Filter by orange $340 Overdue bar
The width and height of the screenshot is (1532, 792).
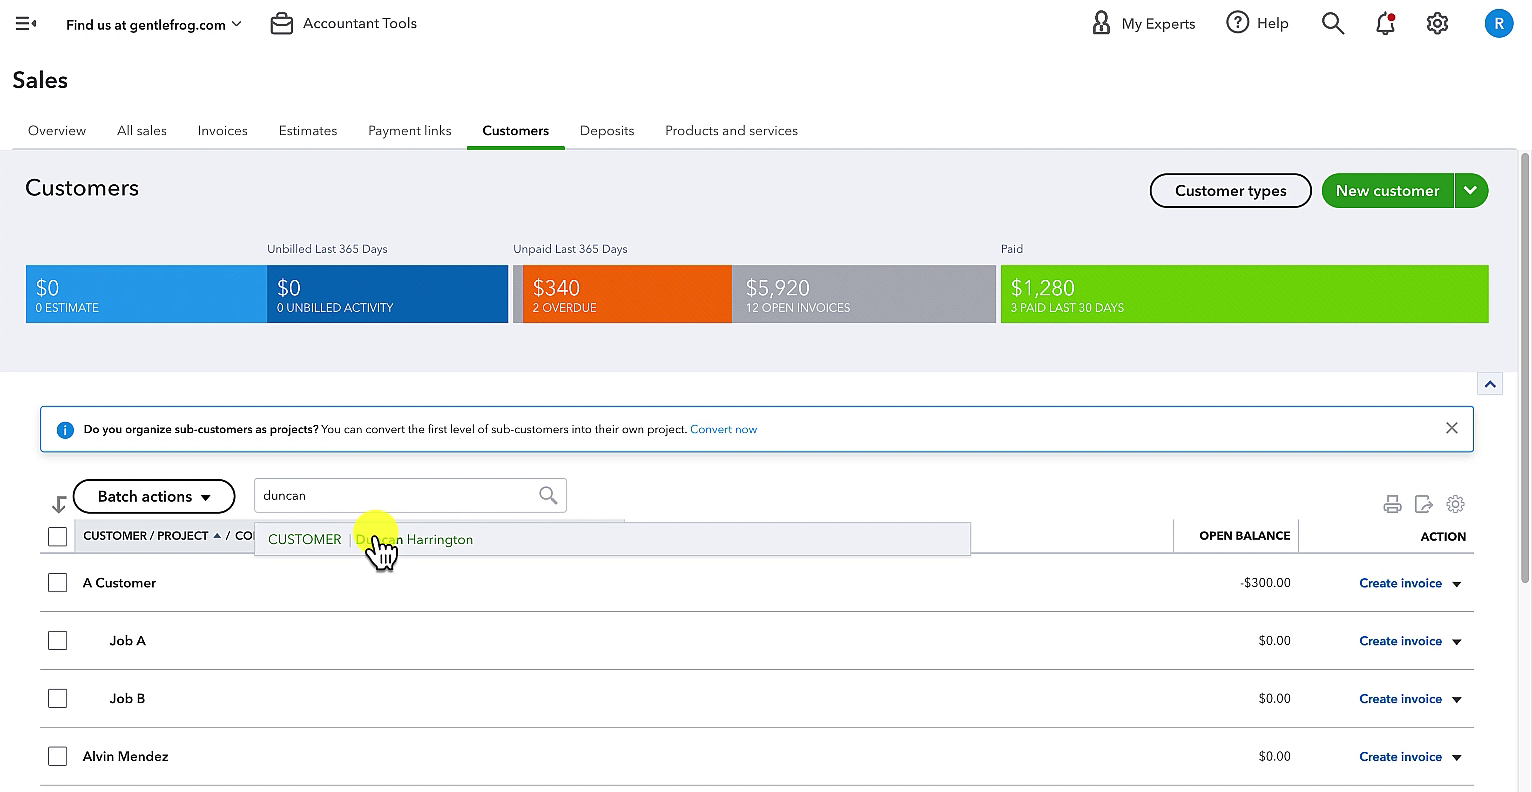click(627, 294)
